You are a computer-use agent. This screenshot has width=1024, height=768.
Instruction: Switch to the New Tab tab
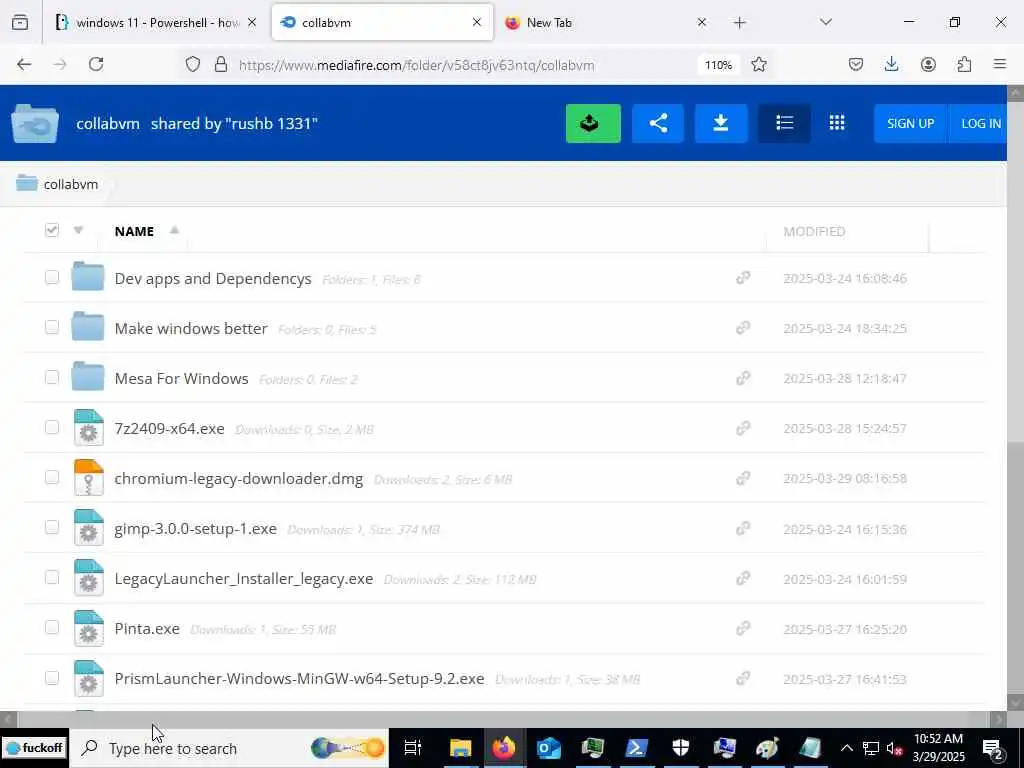point(604,23)
